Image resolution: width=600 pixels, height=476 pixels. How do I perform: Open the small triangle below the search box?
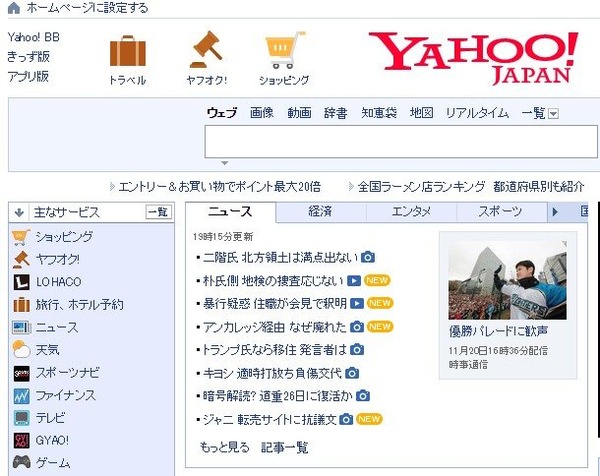(x=225, y=163)
